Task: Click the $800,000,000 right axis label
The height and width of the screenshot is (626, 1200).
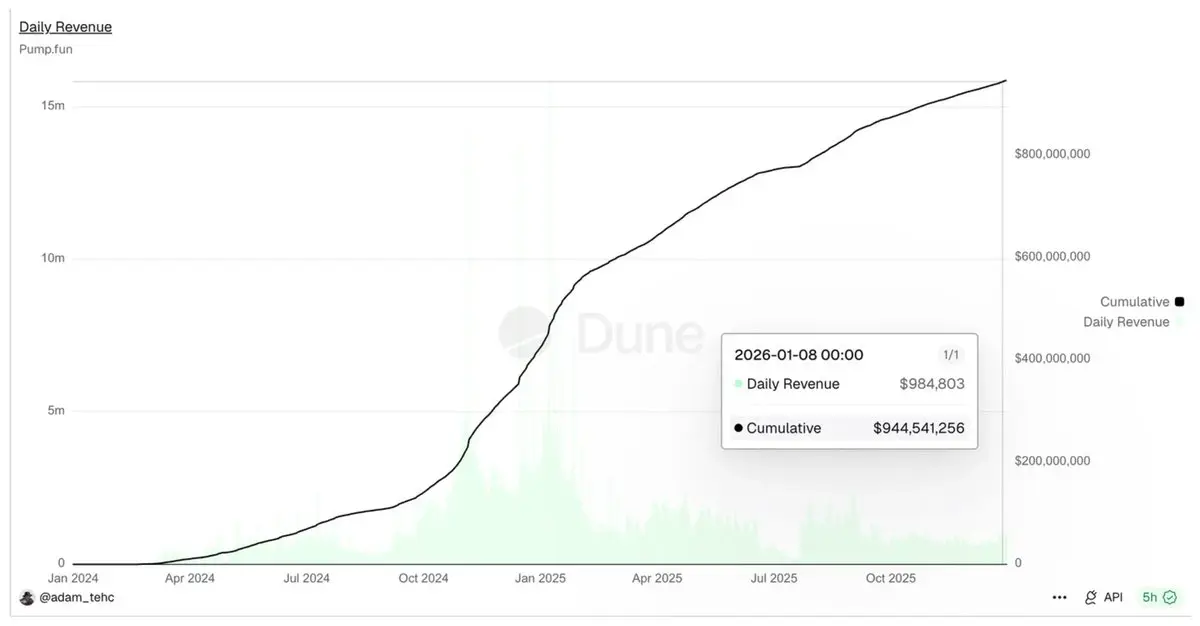Action: 1051,154
